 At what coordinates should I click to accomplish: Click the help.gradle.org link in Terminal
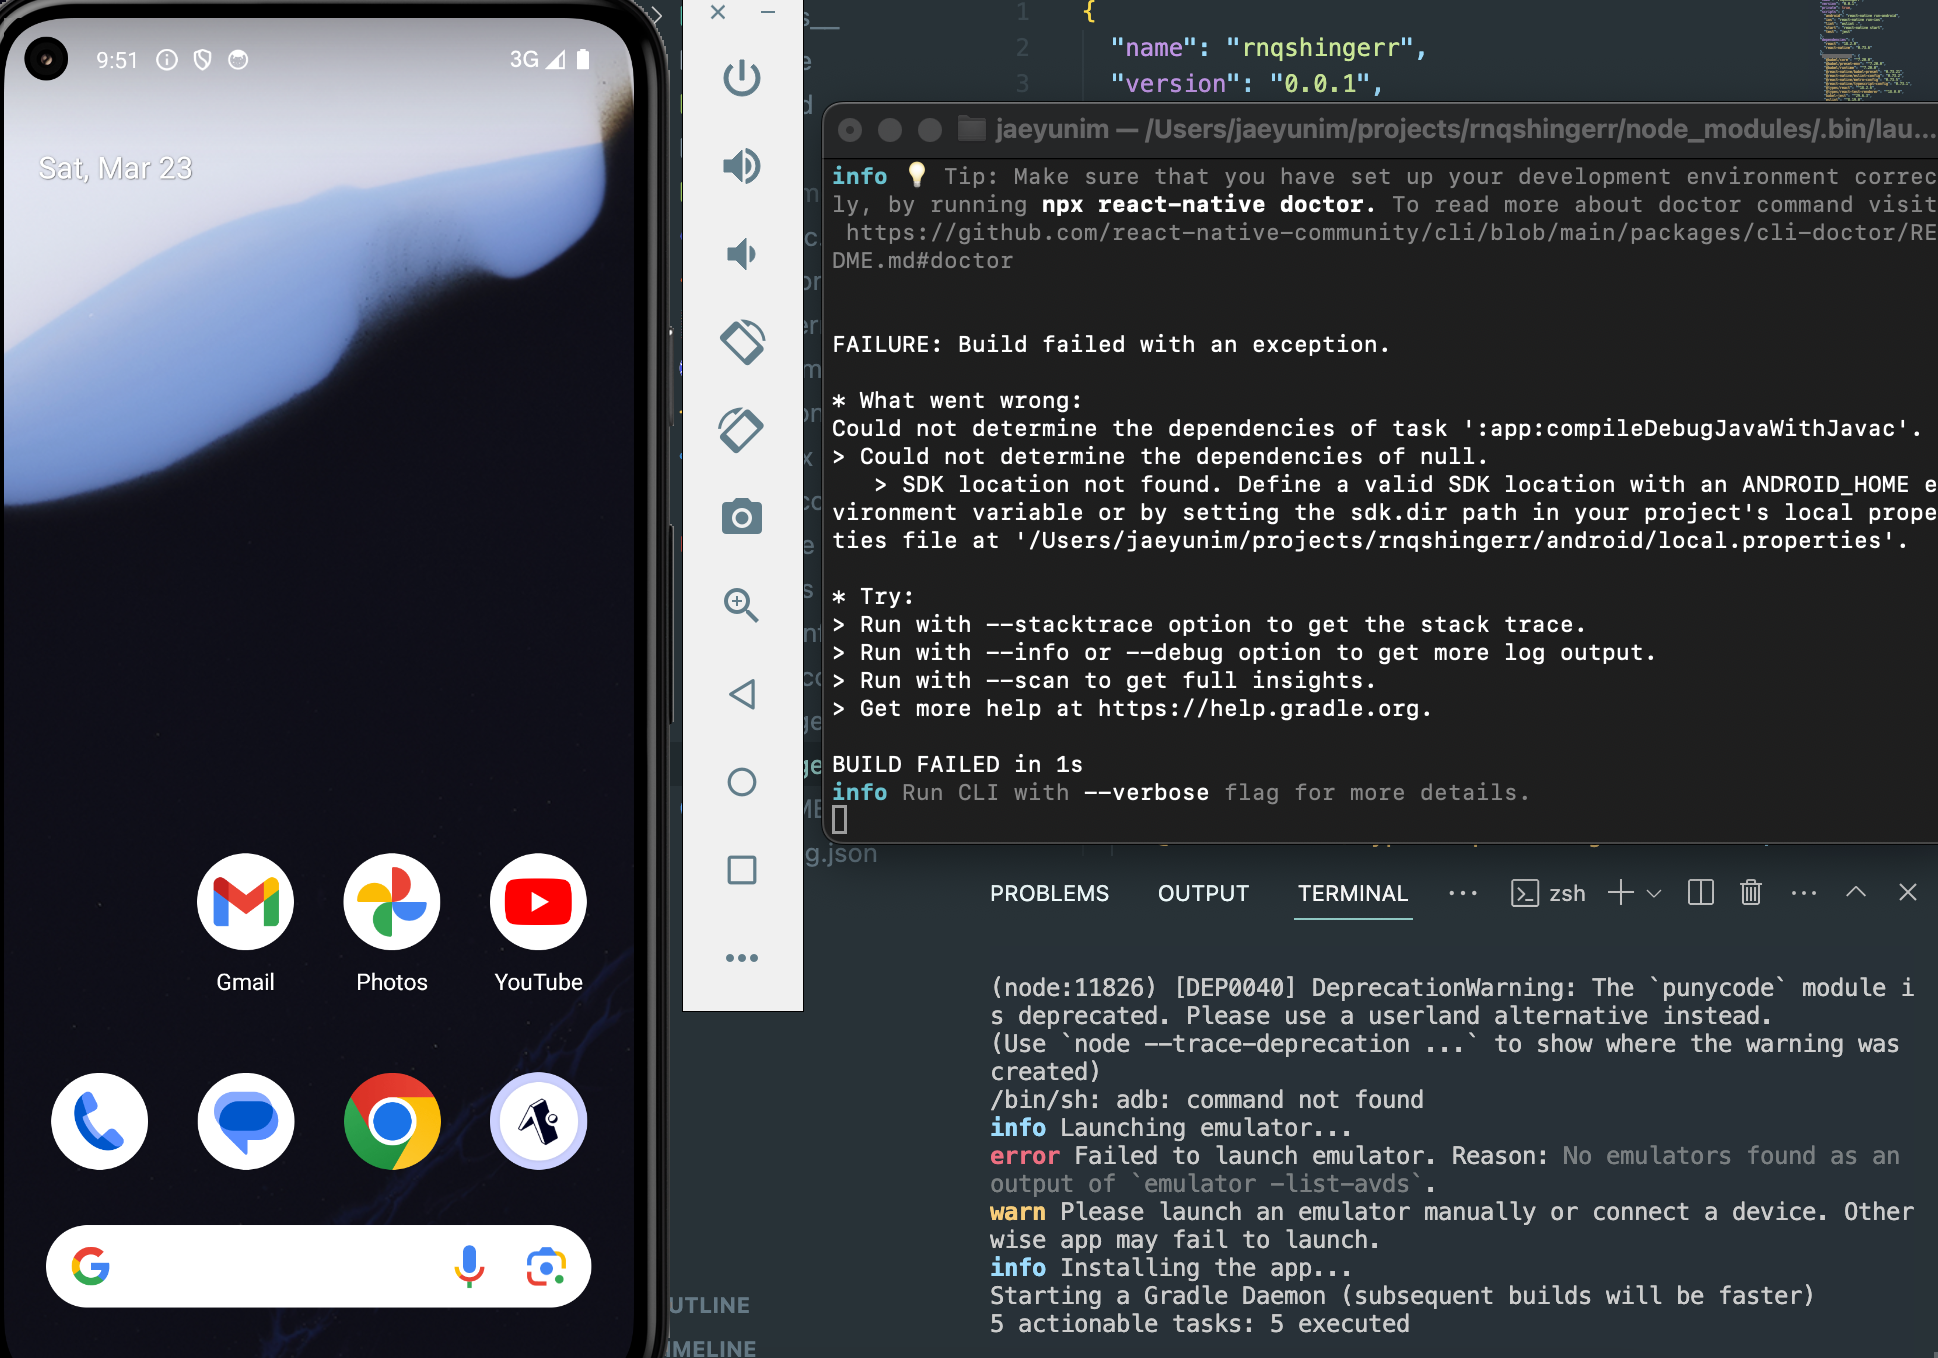pos(1258,708)
